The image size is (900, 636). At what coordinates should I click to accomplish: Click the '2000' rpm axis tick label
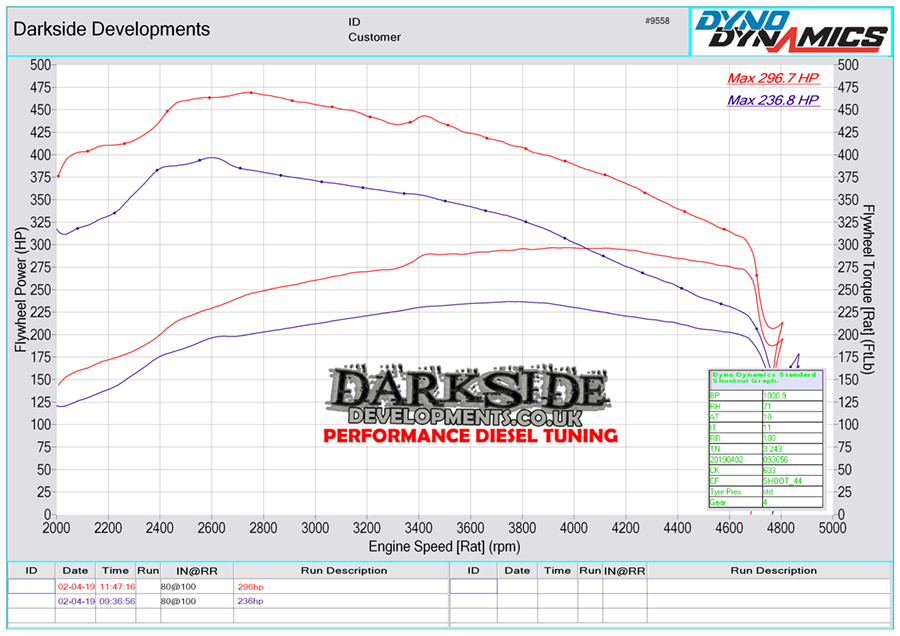56,528
